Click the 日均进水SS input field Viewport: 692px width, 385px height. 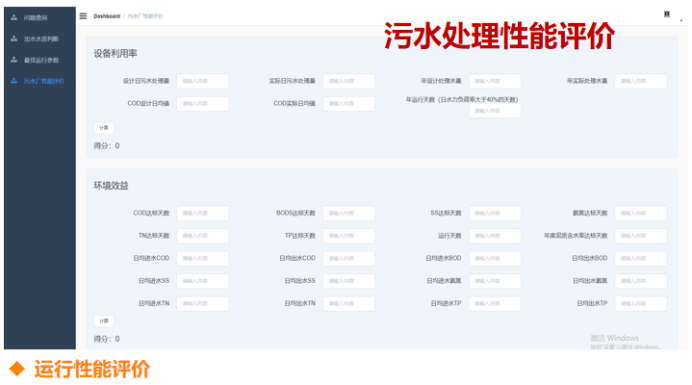point(203,281)
